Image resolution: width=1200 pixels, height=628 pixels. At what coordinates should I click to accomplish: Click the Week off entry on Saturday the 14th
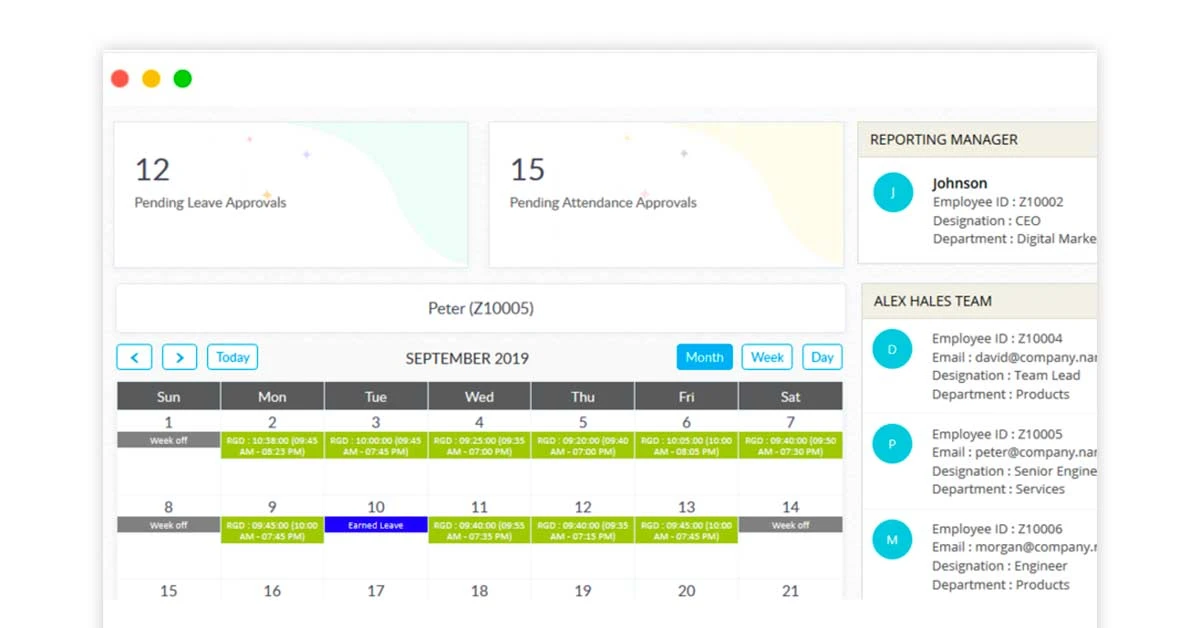(x=790, y=525)
